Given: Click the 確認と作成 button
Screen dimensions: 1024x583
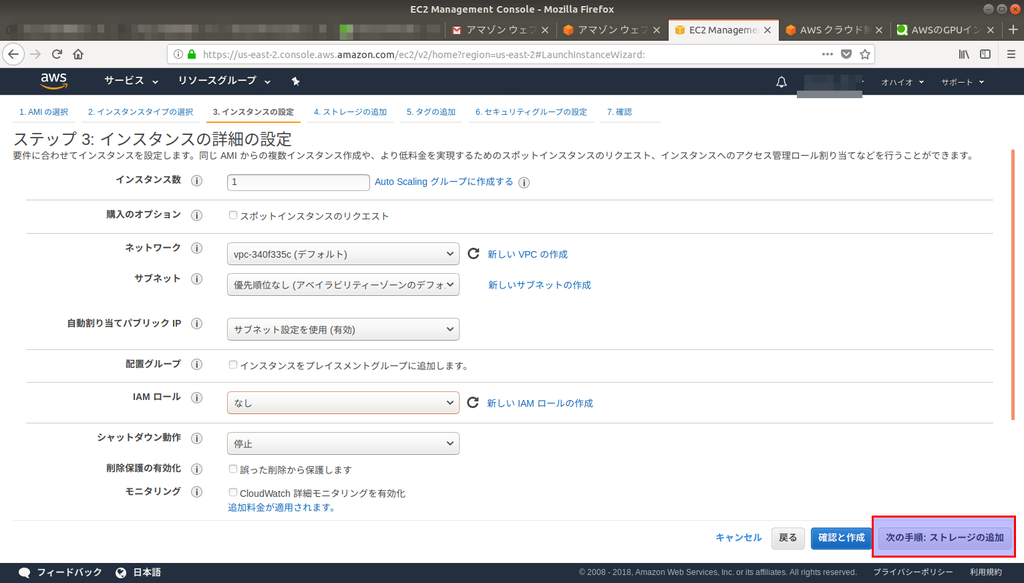Looking at the screenshot, I should click(841, 538).
